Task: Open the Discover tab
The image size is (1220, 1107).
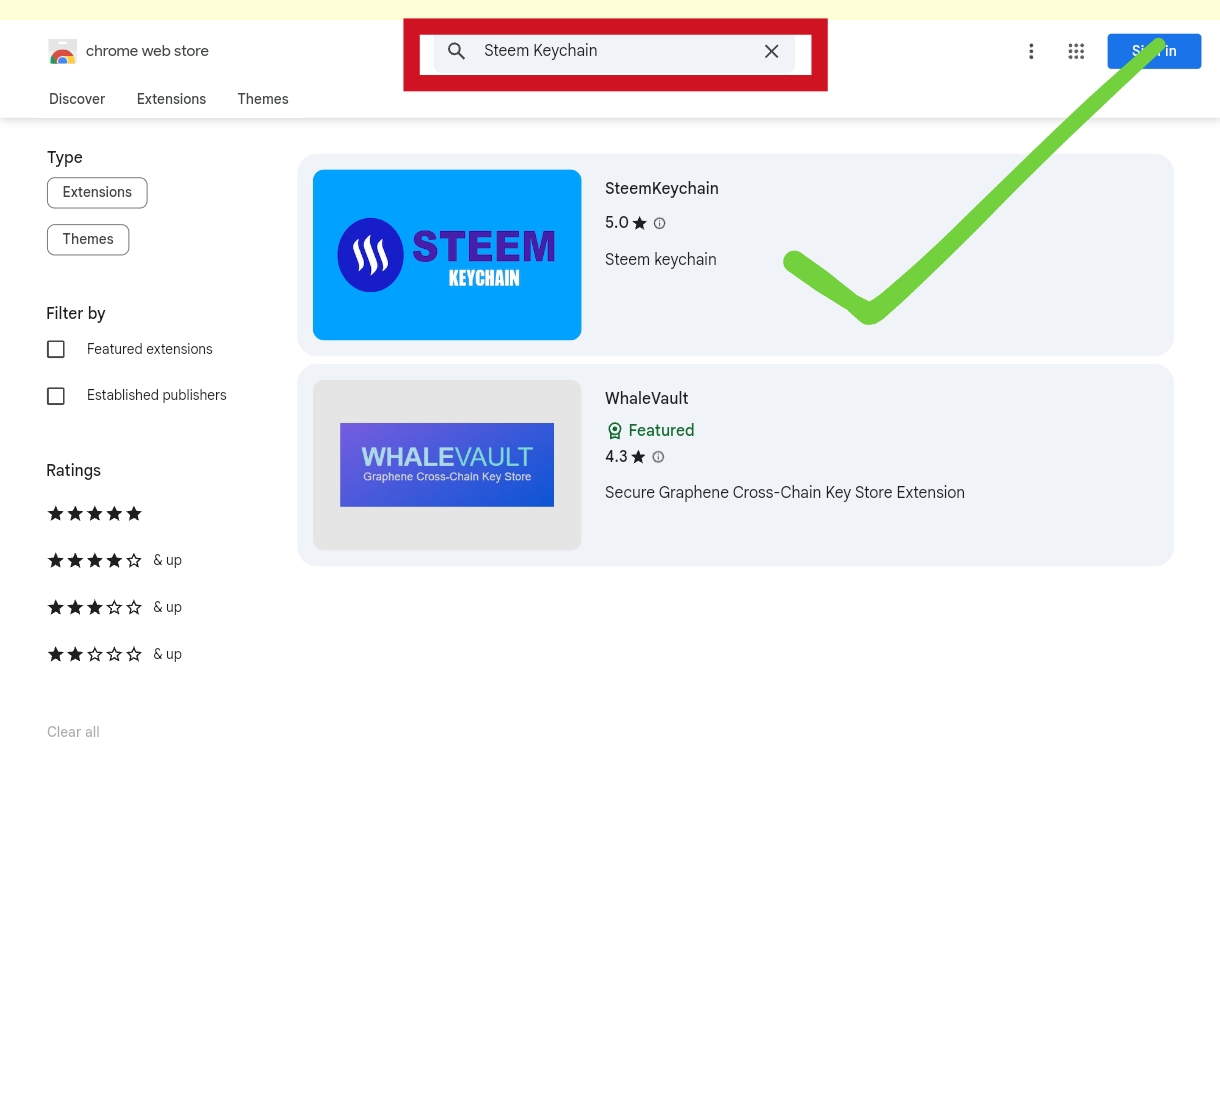Action: tap(77, 99)
